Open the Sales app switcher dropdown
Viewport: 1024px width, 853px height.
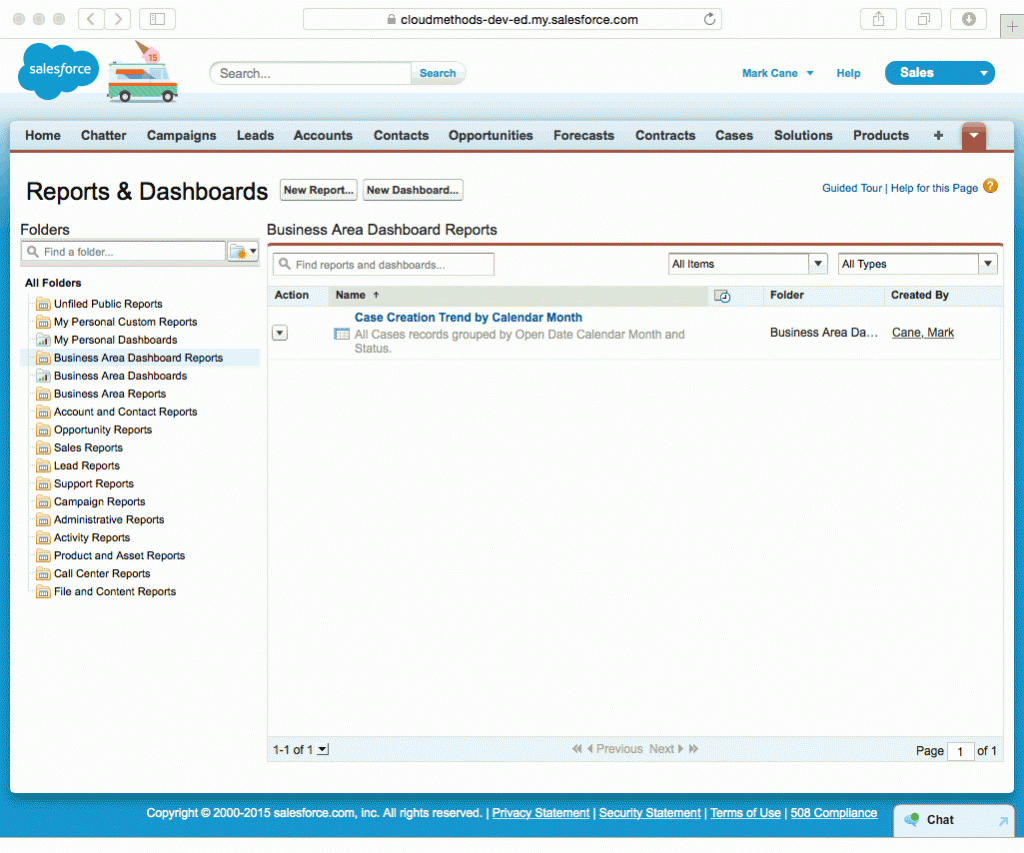coord(940,72)
